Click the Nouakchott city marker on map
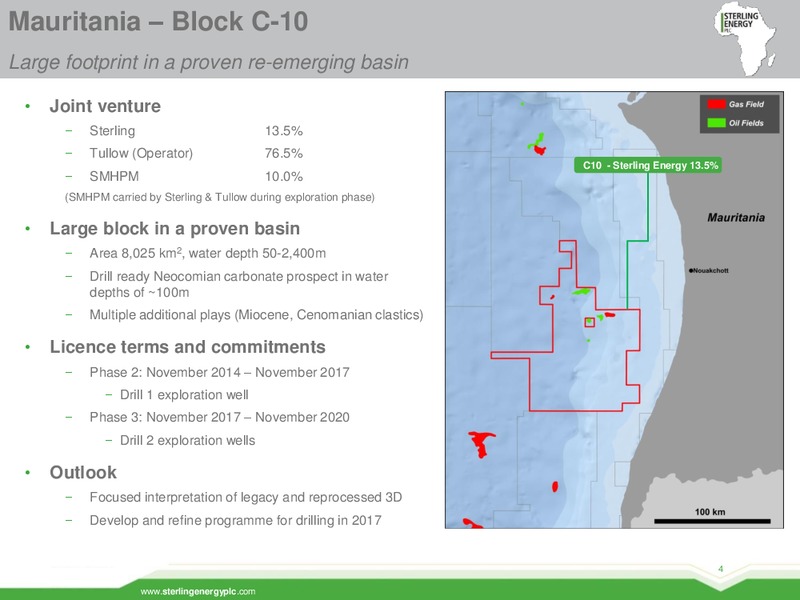Image resolution: width=800 pixels, height=600 pixels. (691, 270)
